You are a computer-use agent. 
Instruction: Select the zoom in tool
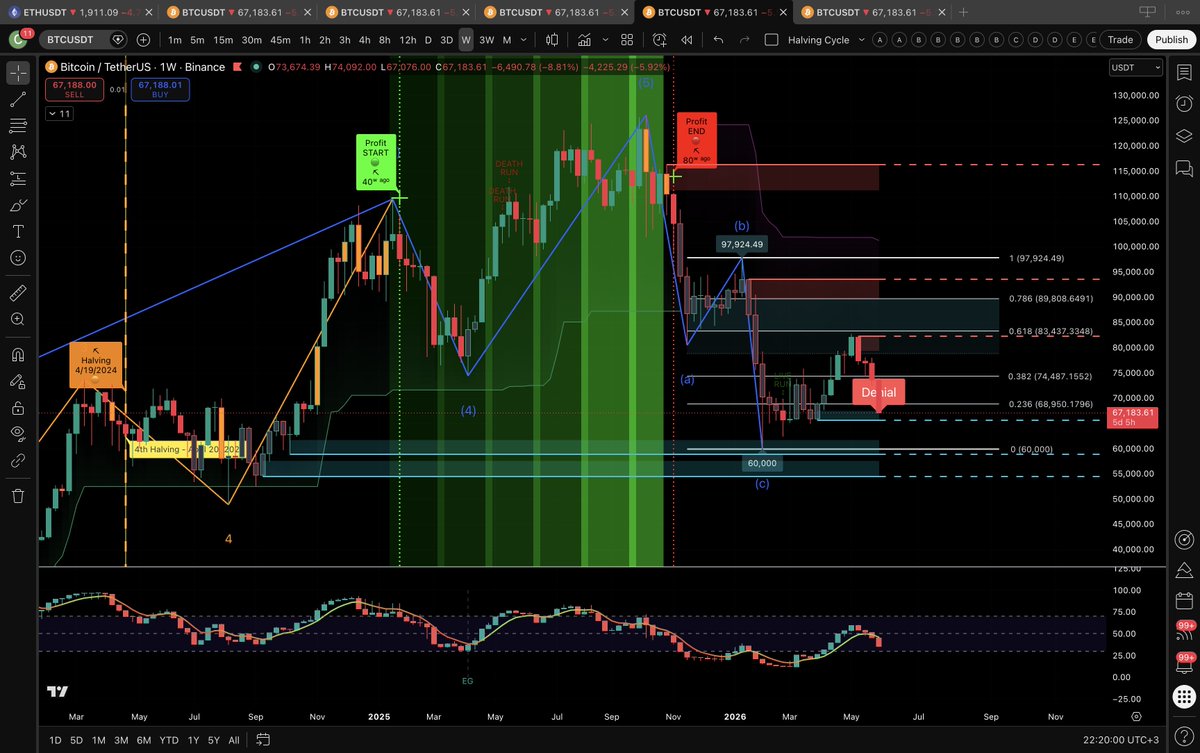pyautogui.click(x=18, y=319)
